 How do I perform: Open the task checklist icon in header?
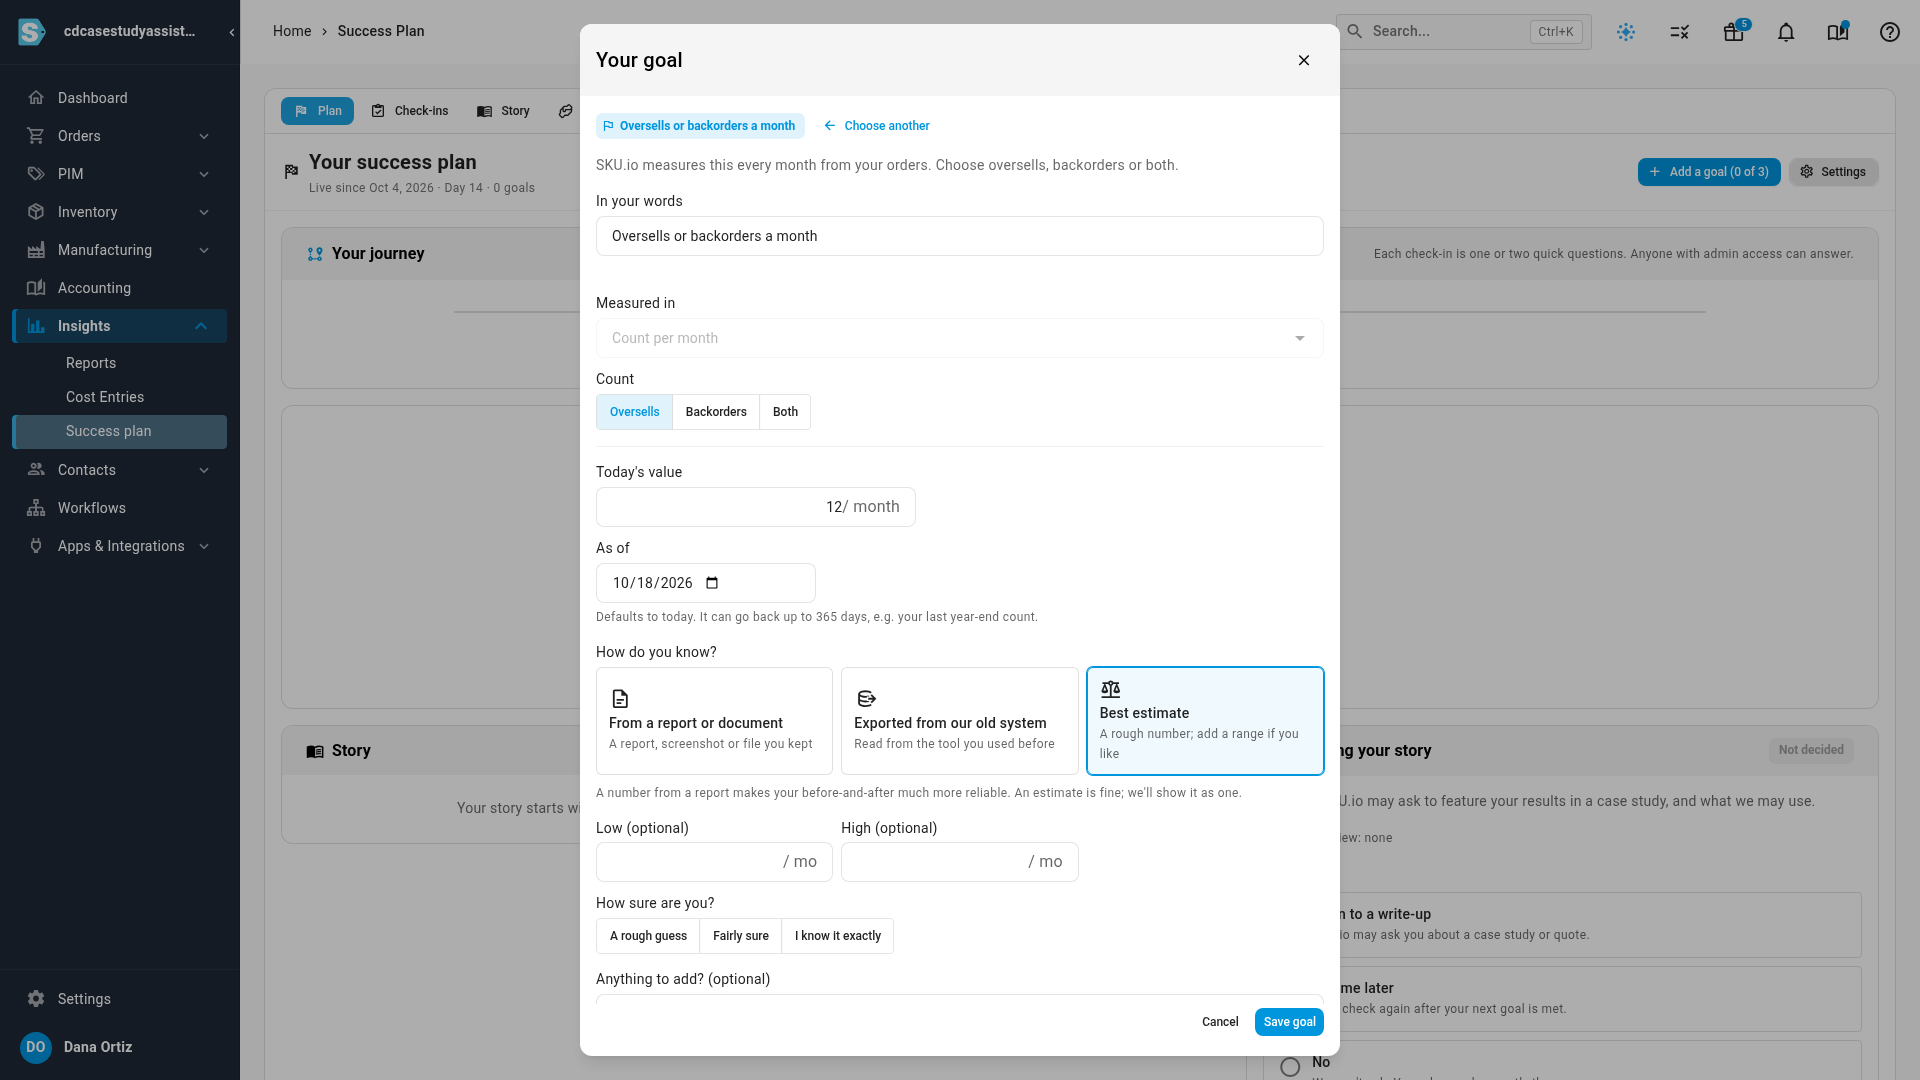[x=1680, y=32]
